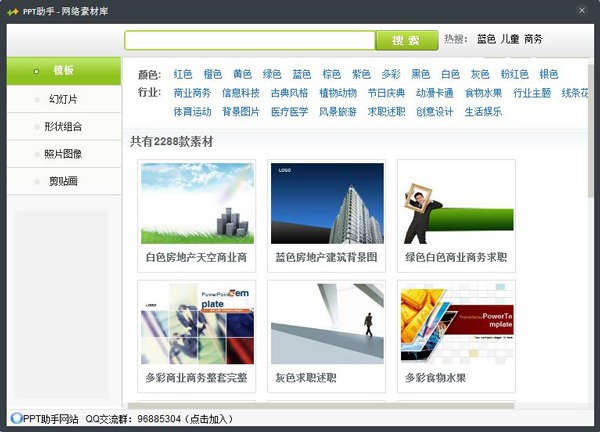This screenshot has width=600, height=432.
Task: Close the PPT助手 window
Action: pos(582,10)
